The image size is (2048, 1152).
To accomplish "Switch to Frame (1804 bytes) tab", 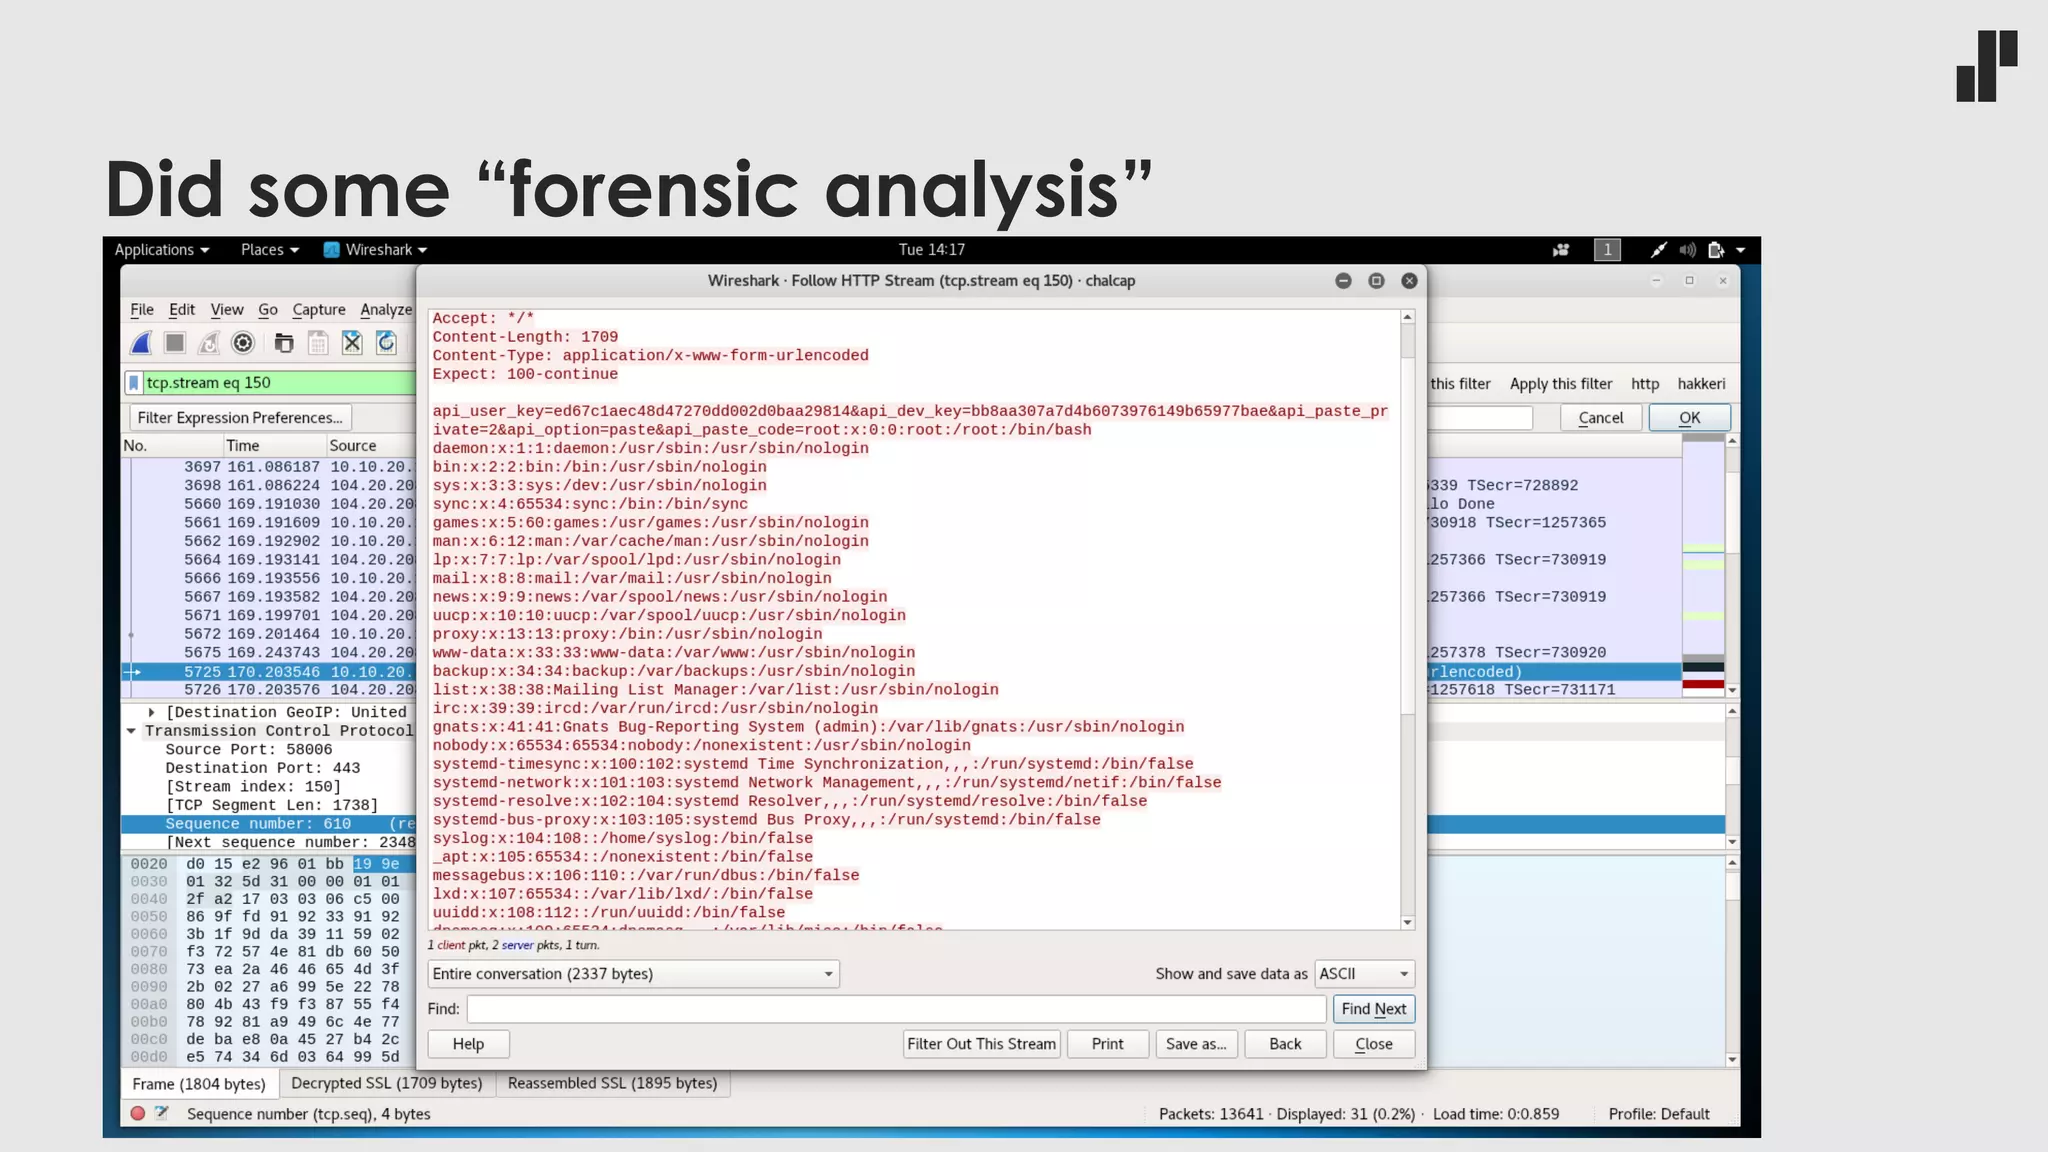I will tap(199, 1084).
